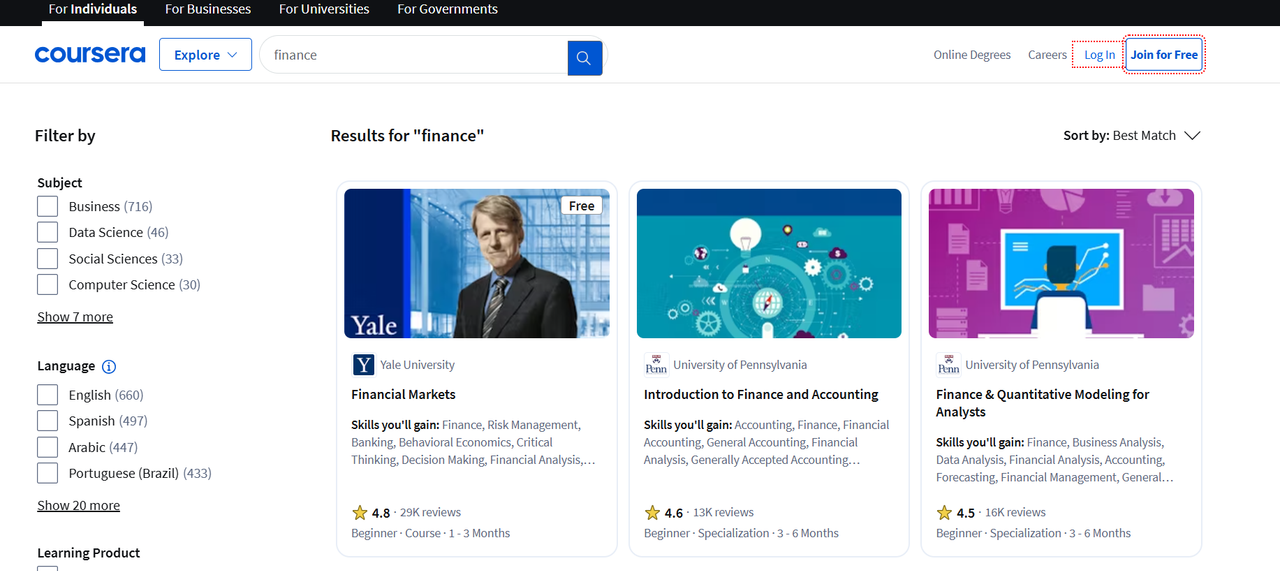Viewport: 1280px width, 571px height.
Task: Open the Language filter info icon
Action: [109, 367]
